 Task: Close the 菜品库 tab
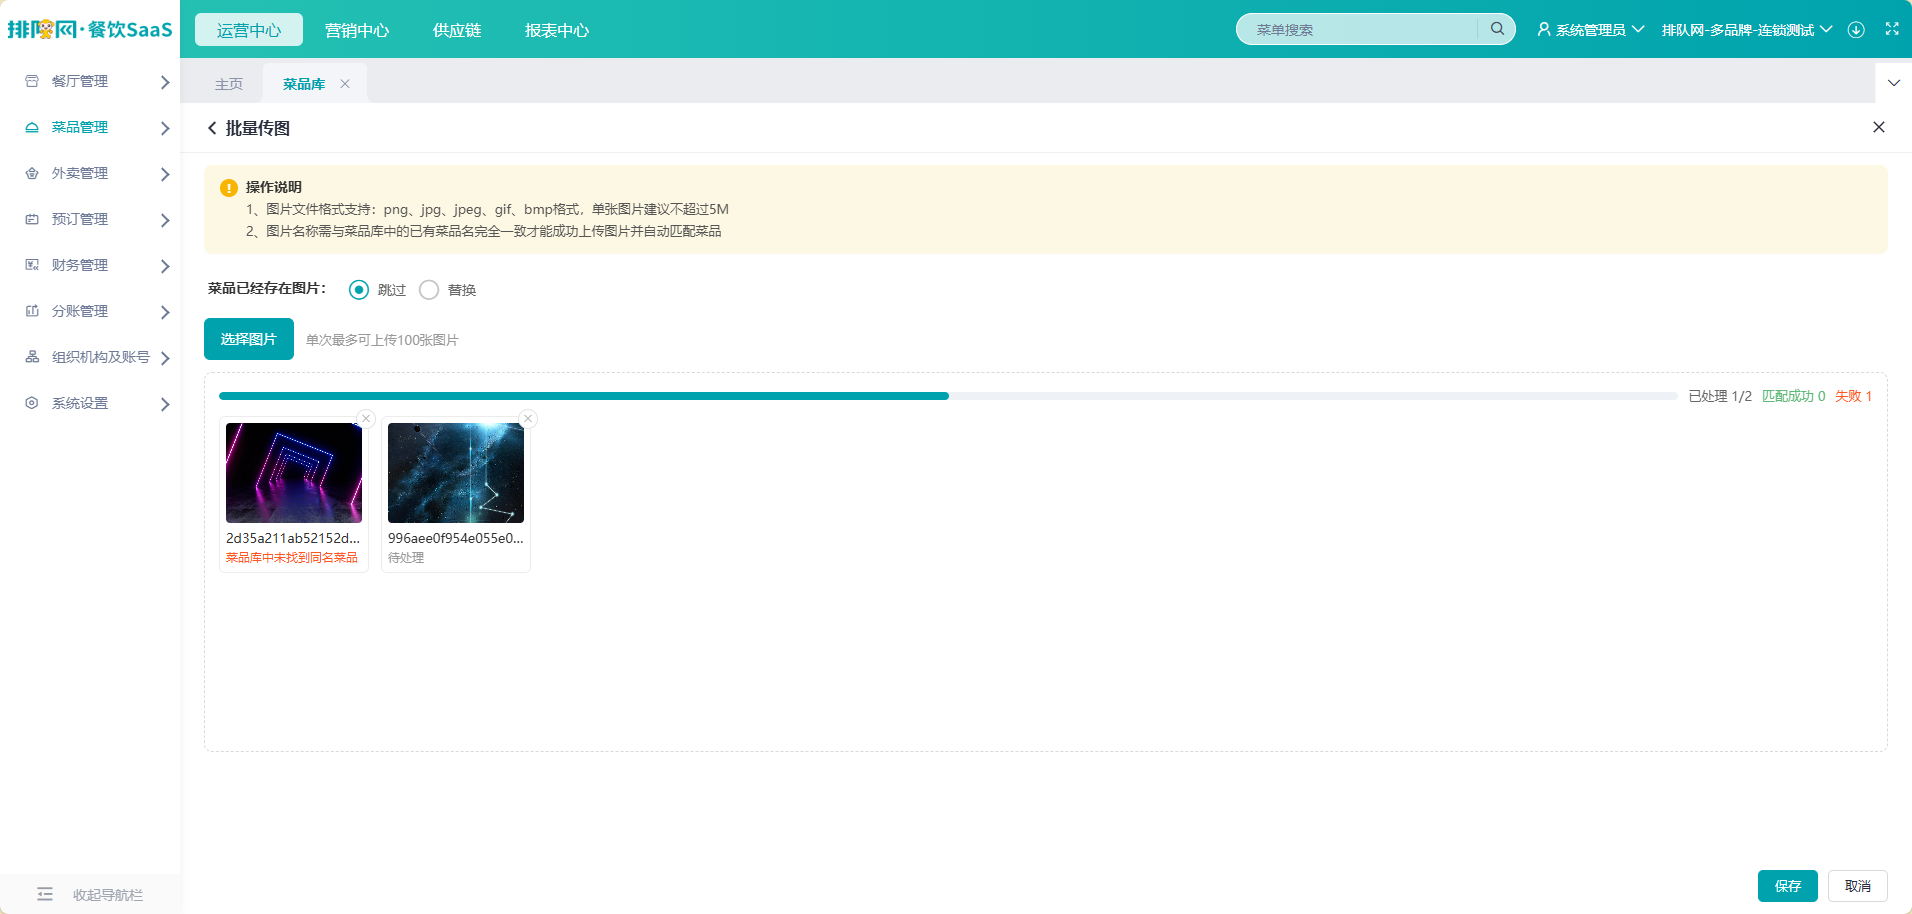(345, 84)
